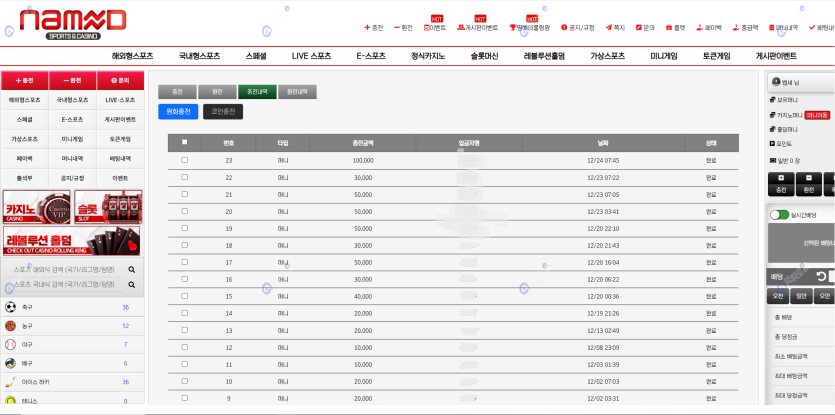
Task: Click the ice hockey stick icon
Action: [x=10, y=382]
